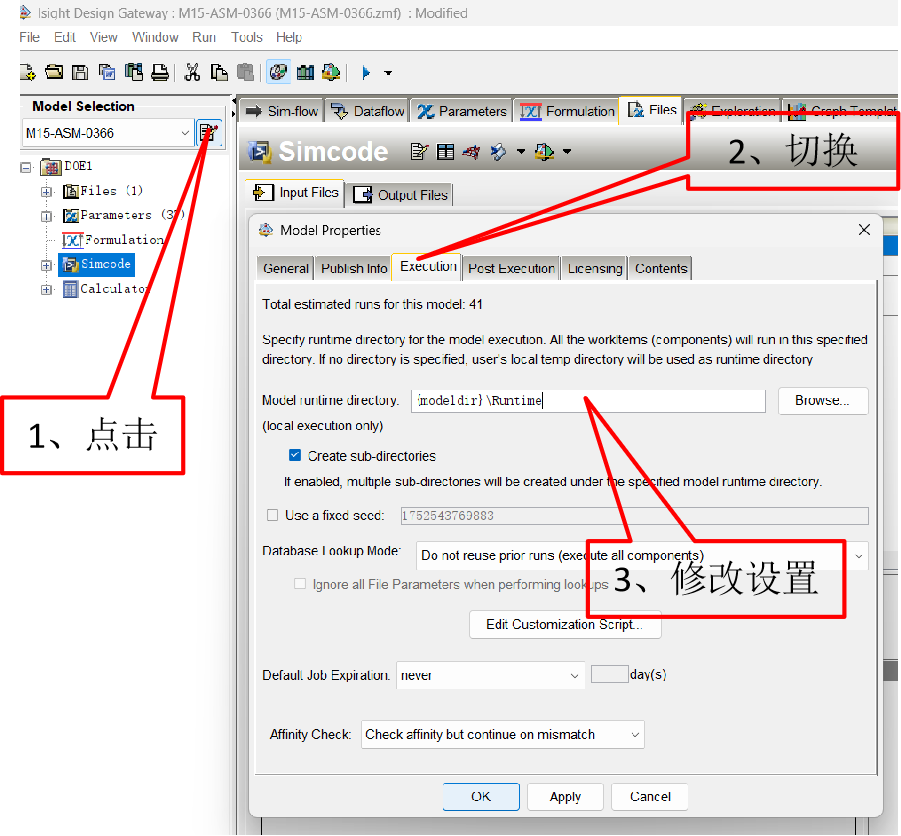Screen dimensions: 901x836
Task: Expand the Parameters tree node
Action: 47,216
